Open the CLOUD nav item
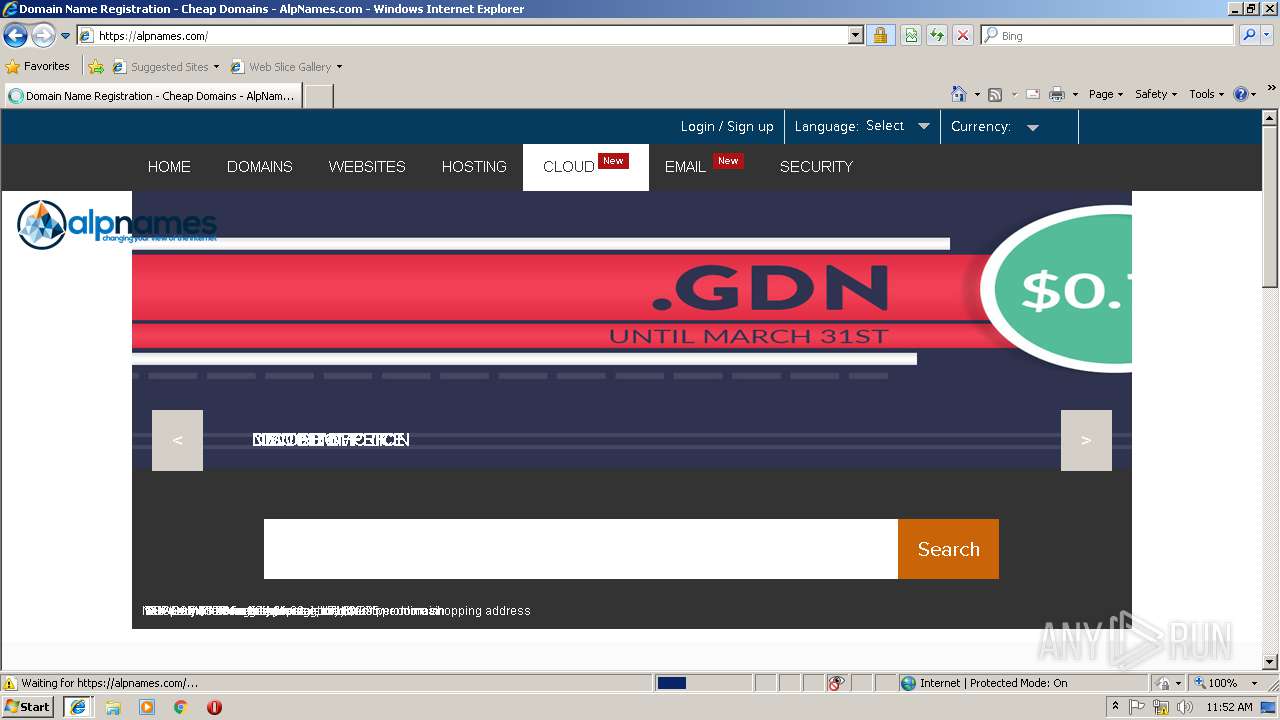This screenshot has height=720, width=1280. 586,167
